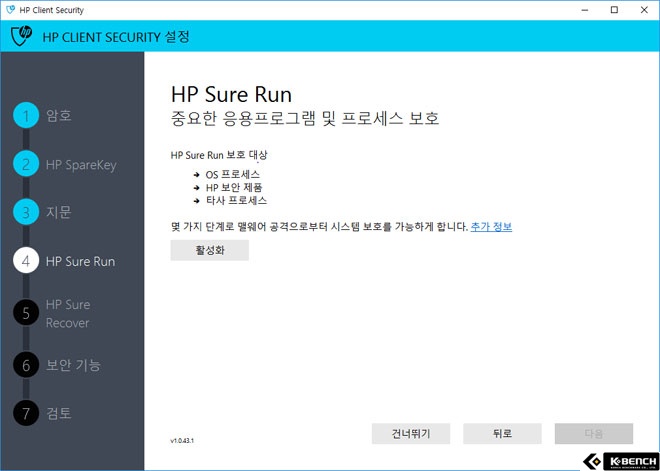660x471 pixels.
Task: Select the 검토 step label
Action: click(59, 413)
